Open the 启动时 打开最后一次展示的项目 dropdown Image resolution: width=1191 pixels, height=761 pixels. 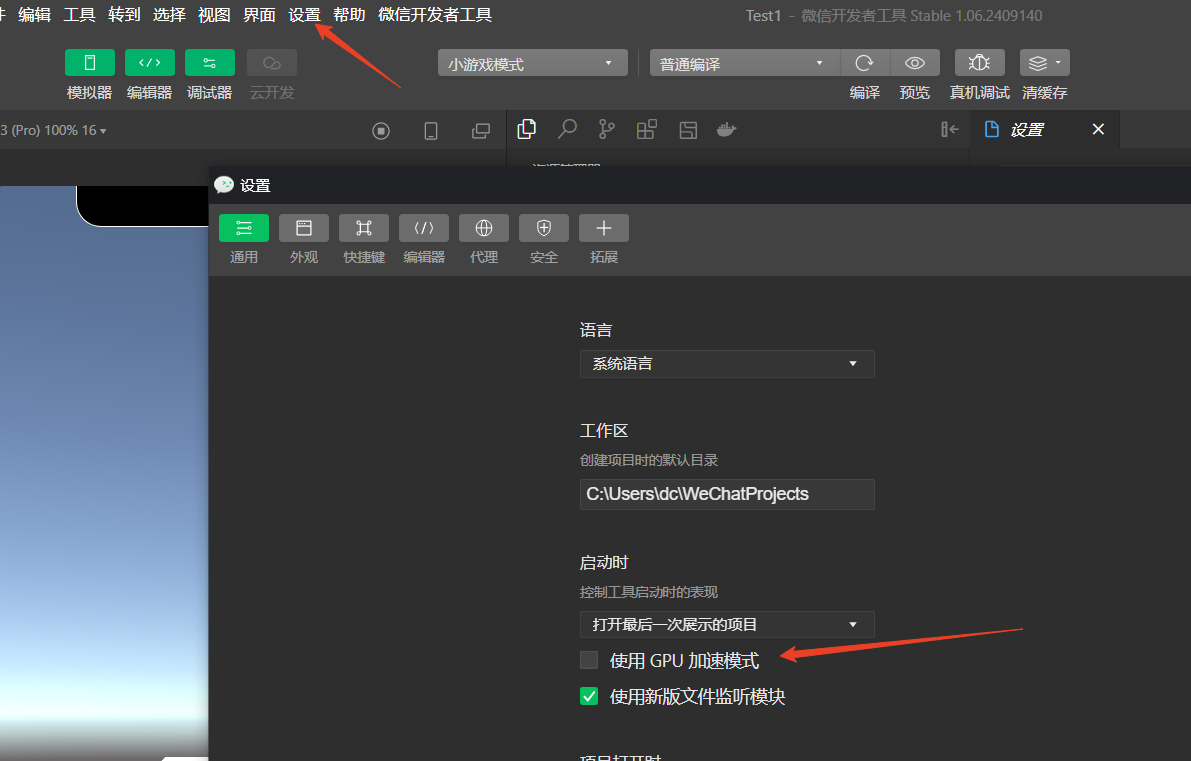[727, 624]
